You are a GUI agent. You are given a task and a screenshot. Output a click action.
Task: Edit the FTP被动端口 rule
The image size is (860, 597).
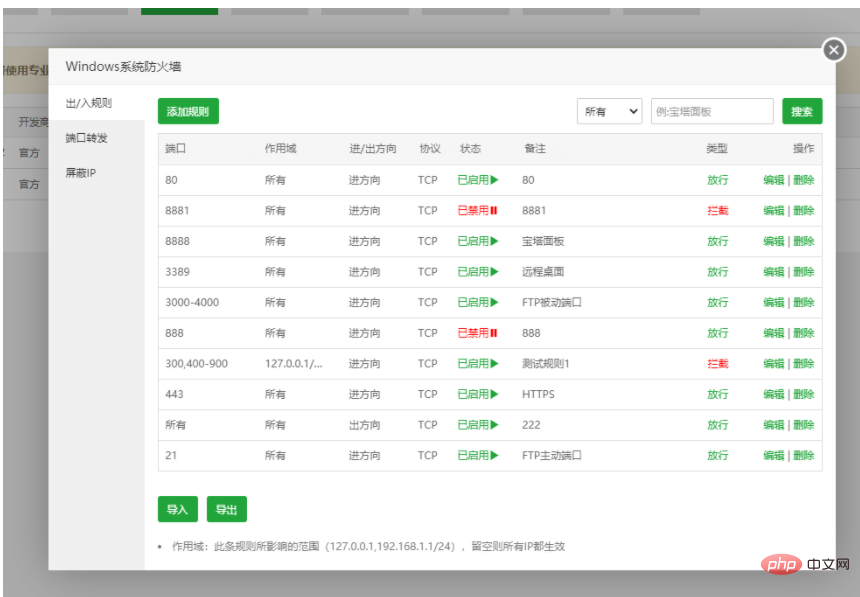[774, 302]
